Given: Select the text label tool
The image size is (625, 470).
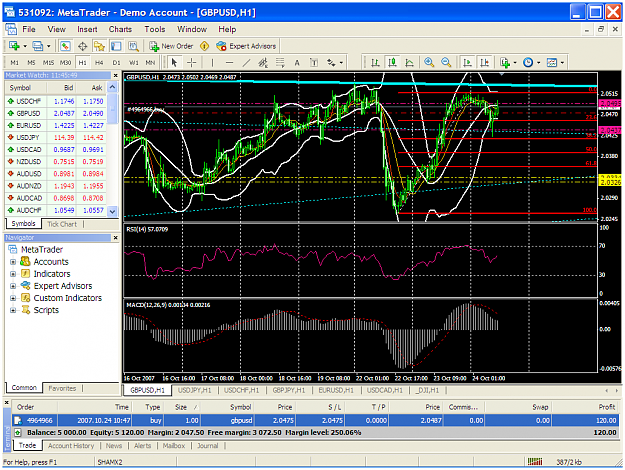Looking at the screenshot, I should tap(314, 63).
